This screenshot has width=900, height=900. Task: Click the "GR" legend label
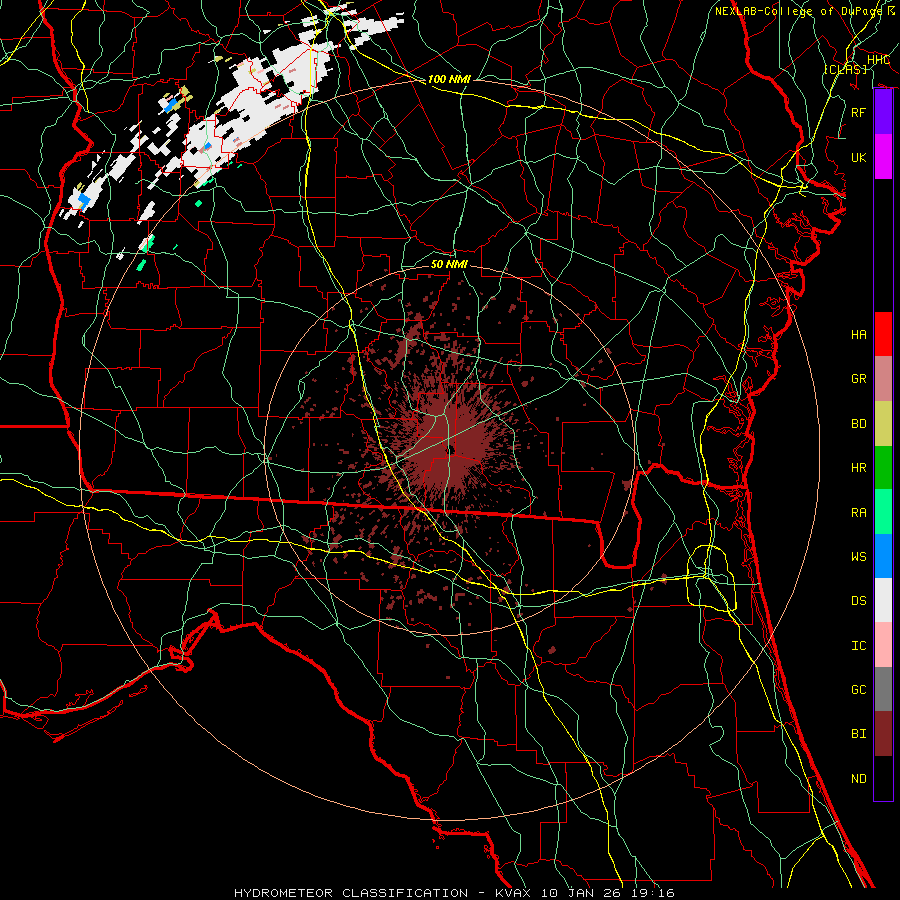coord(859,379)
